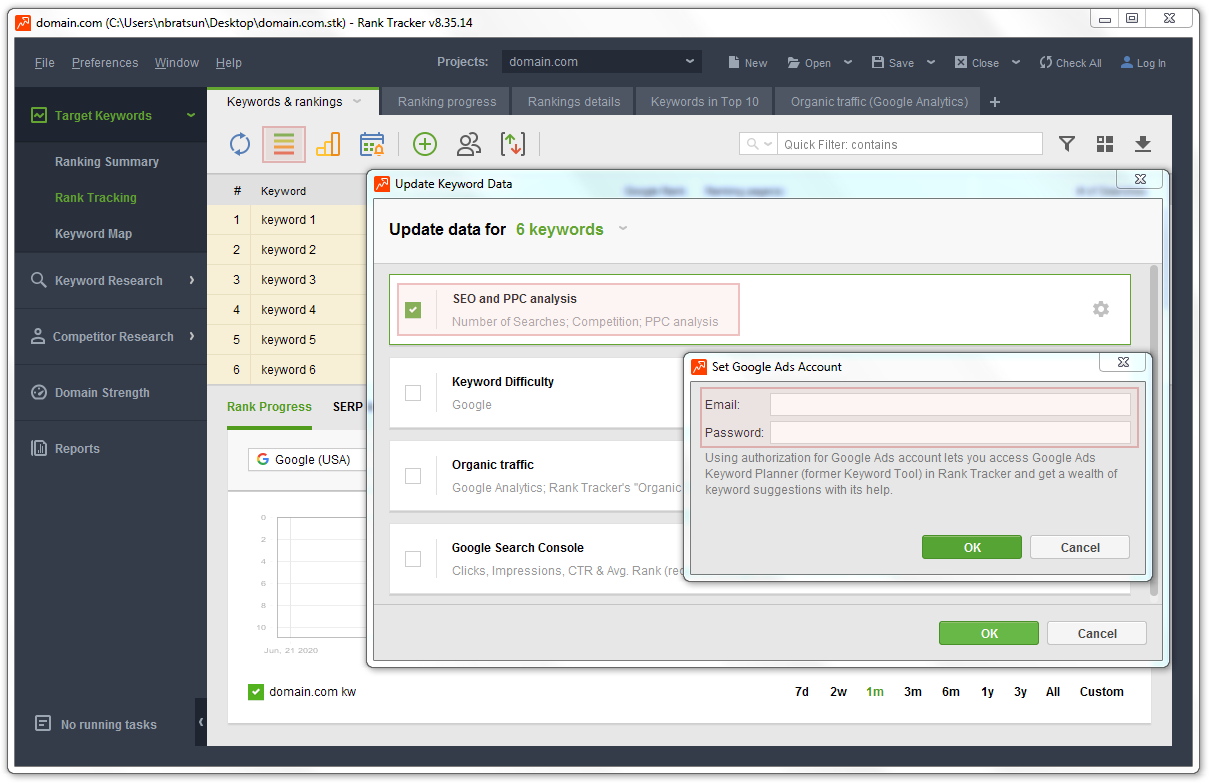Viewport: 1210px width, 783px height.
Task: Toggle the domain.com kw chart checkbox
Action: click(256, 691)
